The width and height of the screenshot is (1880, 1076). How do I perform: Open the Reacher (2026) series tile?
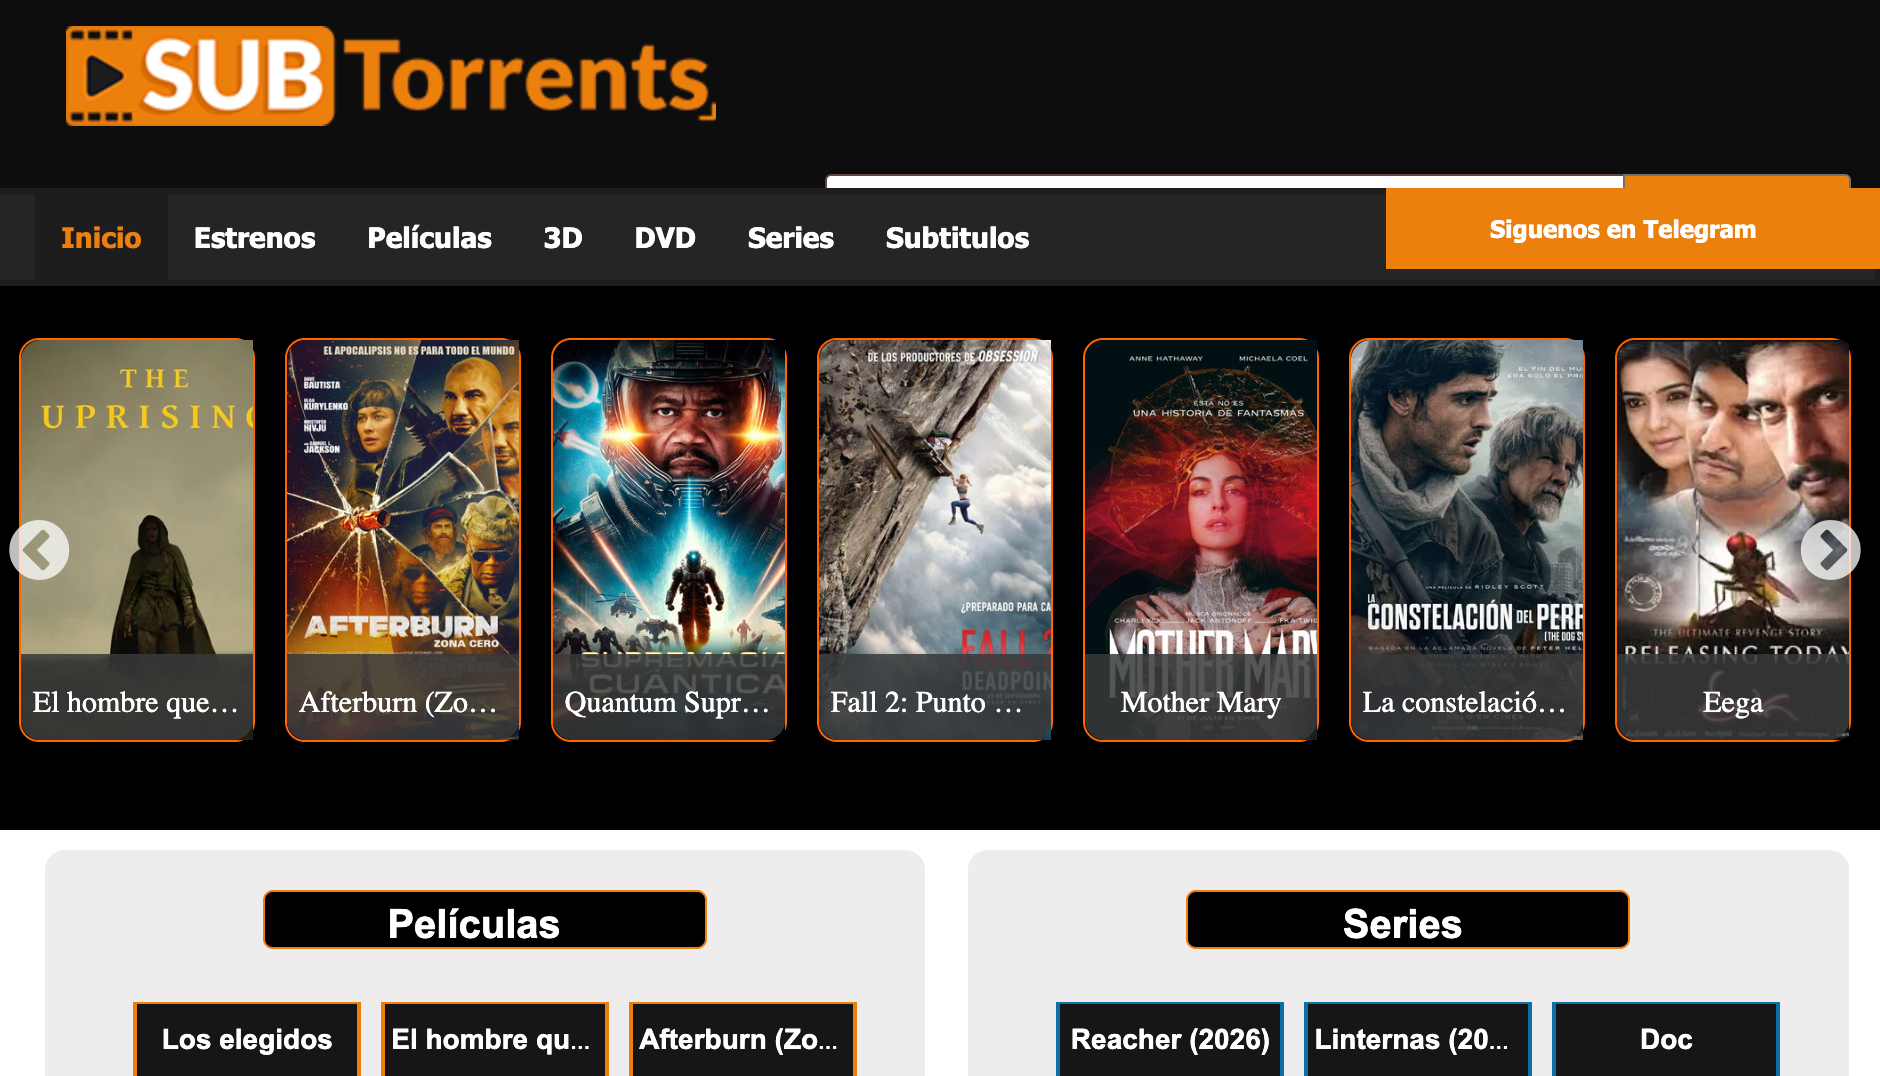[1170, 1039]
